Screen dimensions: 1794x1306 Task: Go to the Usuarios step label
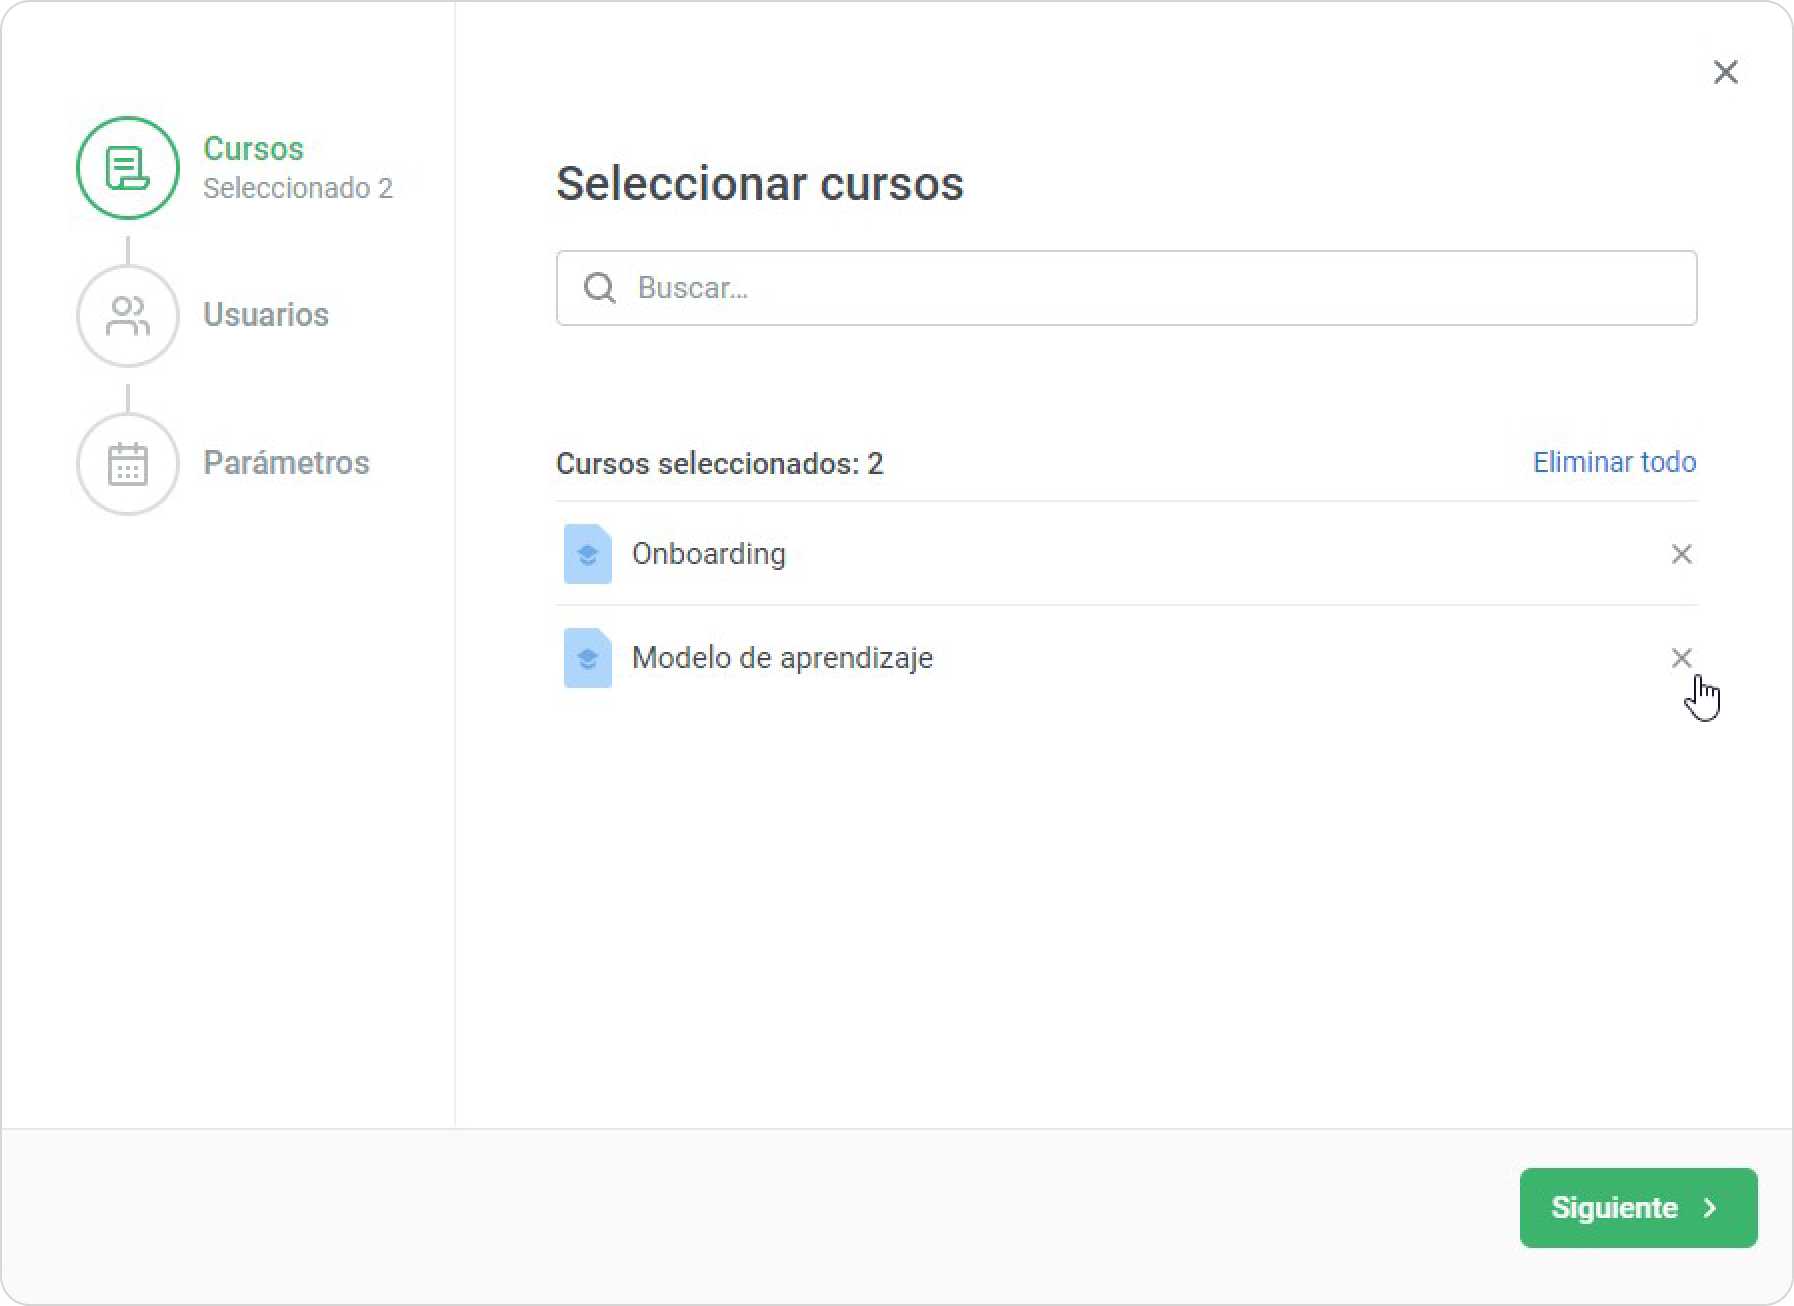(x=266, y=315)
